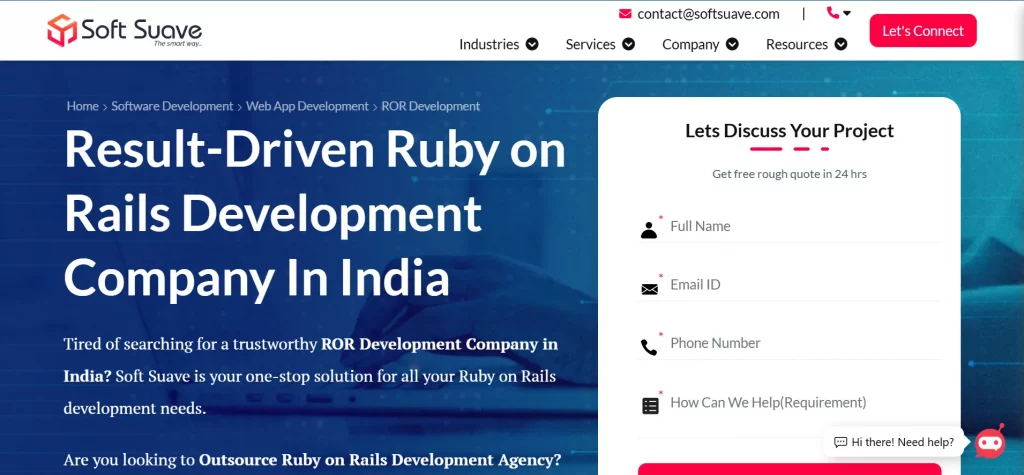Viewport: 1024px width, 475px height.
Task: Focus the Email ID input field
Action: 800,285
